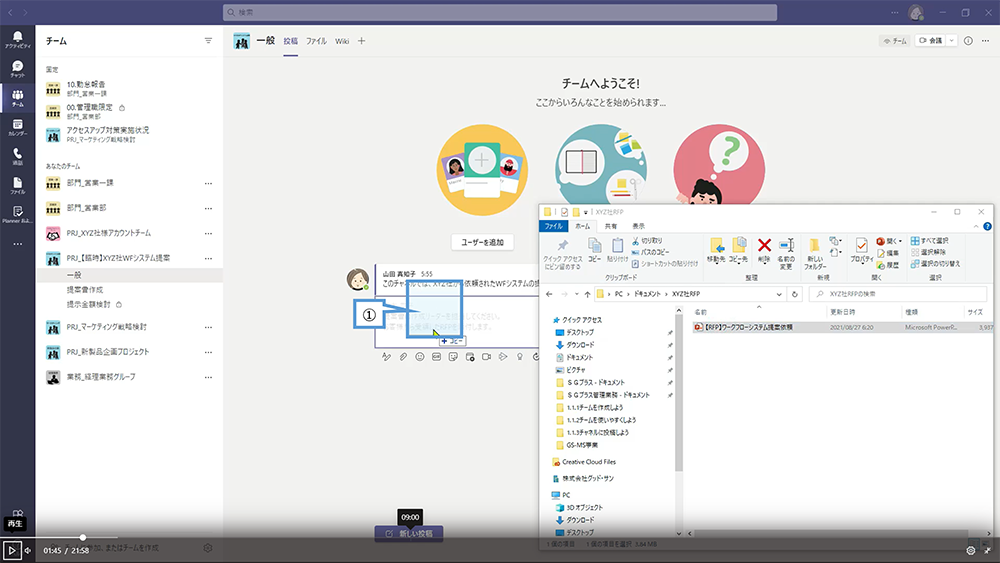Click the channel info icon in Teams header
This screenshot has height=563, width=1000.
[x=968, y=41]
